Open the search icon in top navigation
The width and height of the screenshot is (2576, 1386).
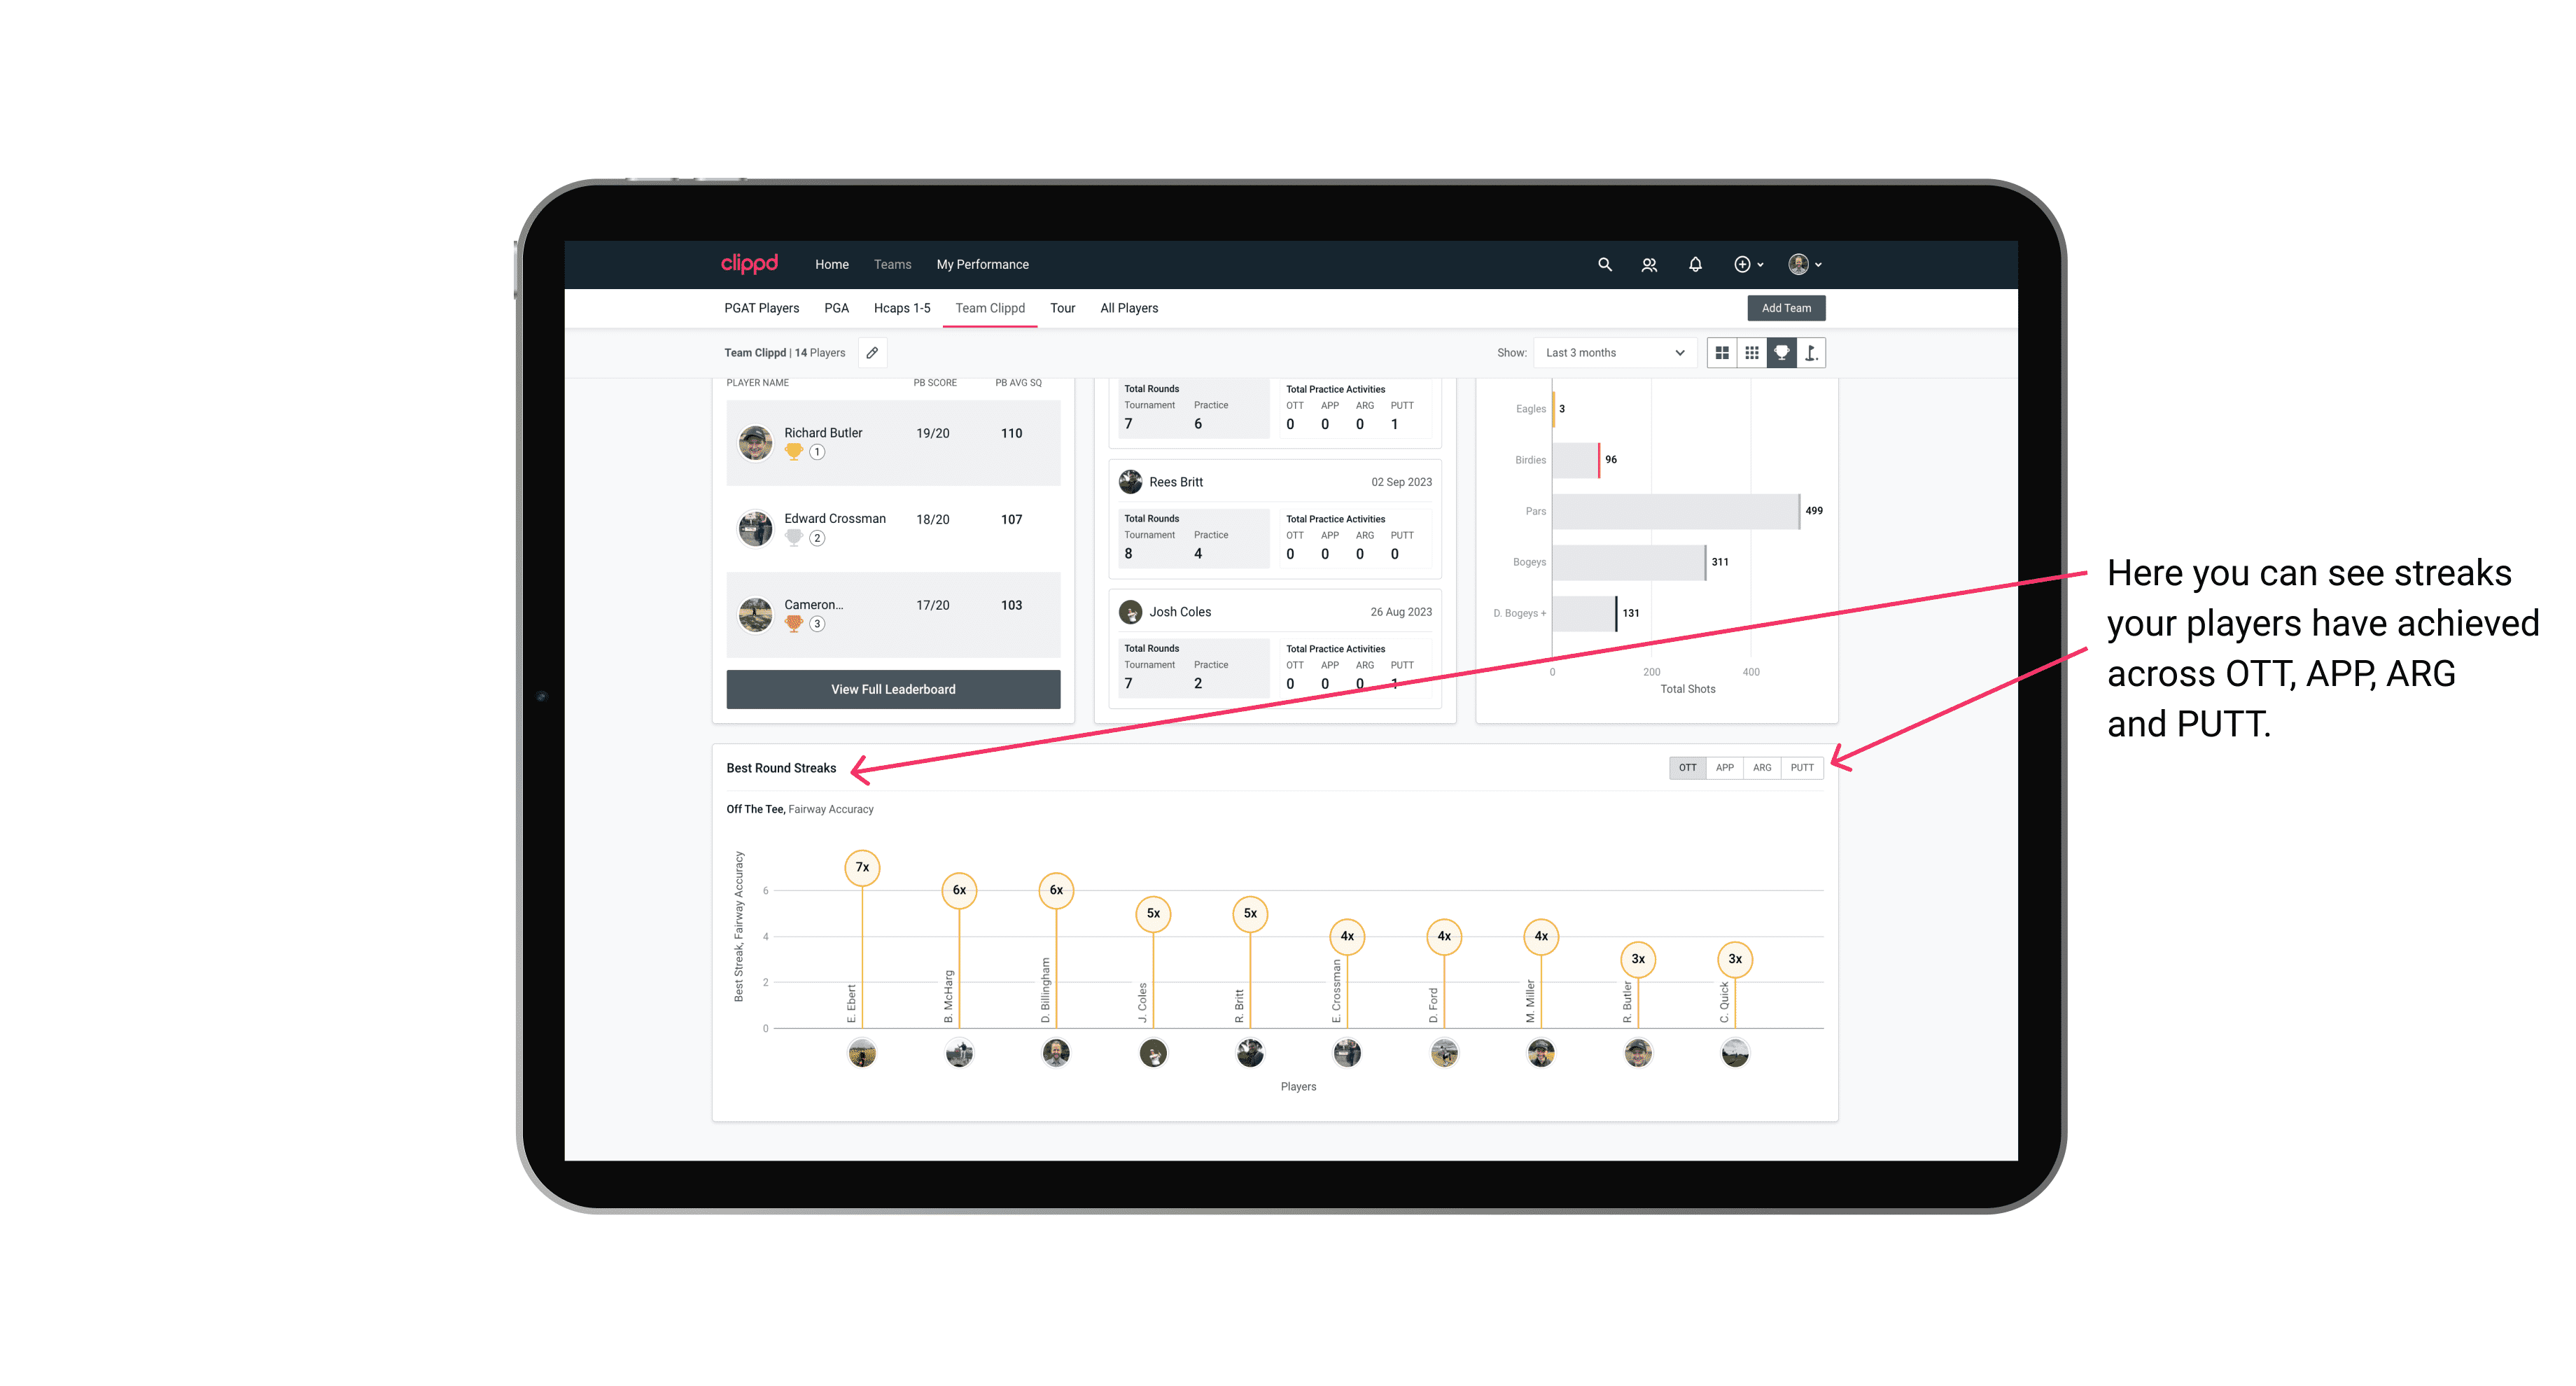click(1604, 265)
